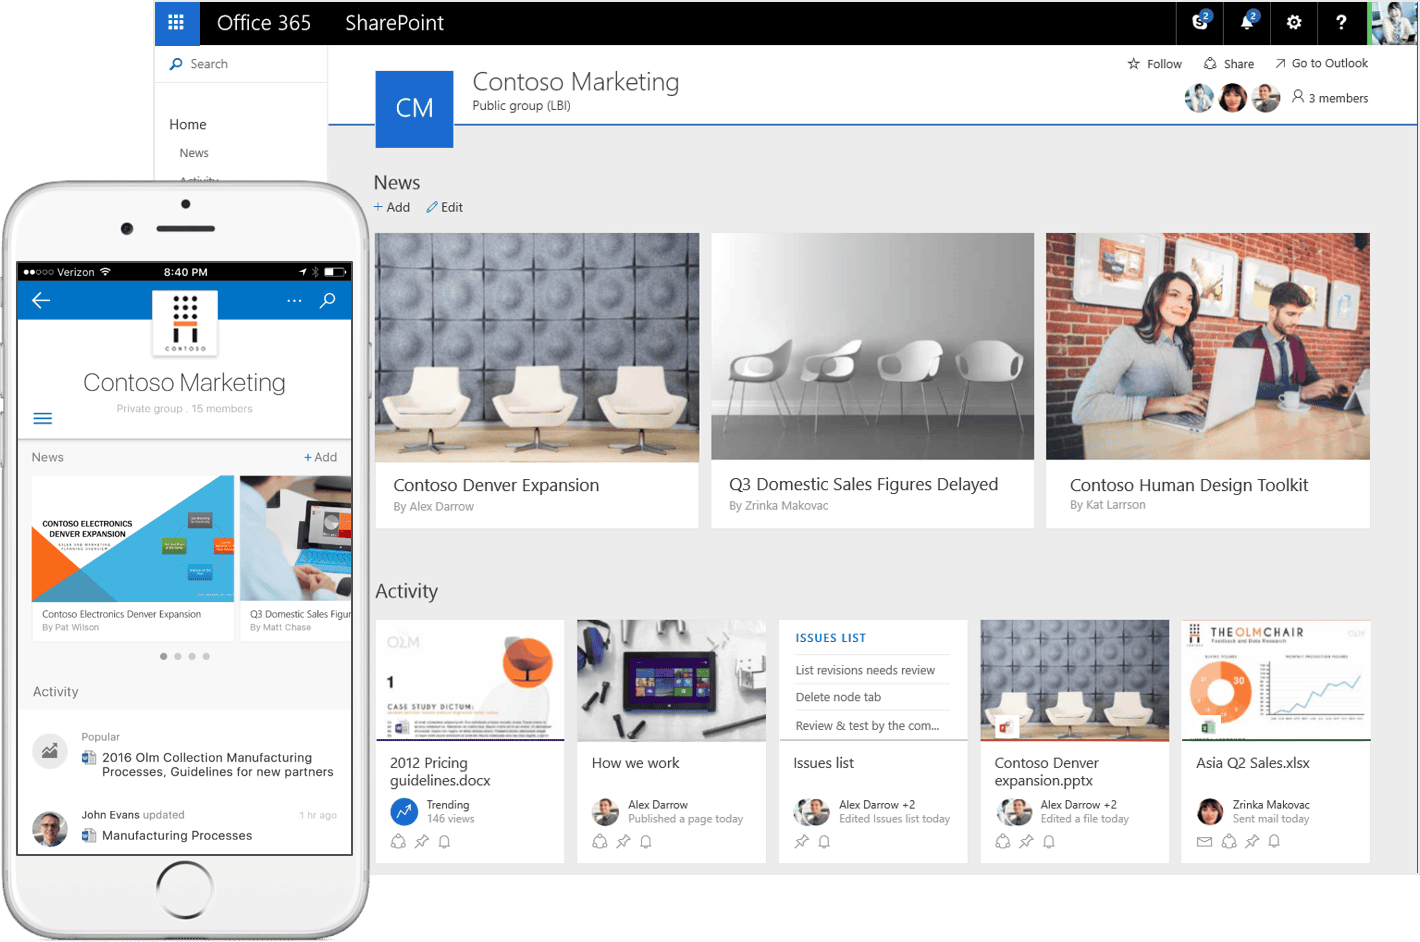Open Q3 Domestic Sales Figures Delayed image
The width and height of the screenshot is (1420, 942).
click(x=872, y=346)
